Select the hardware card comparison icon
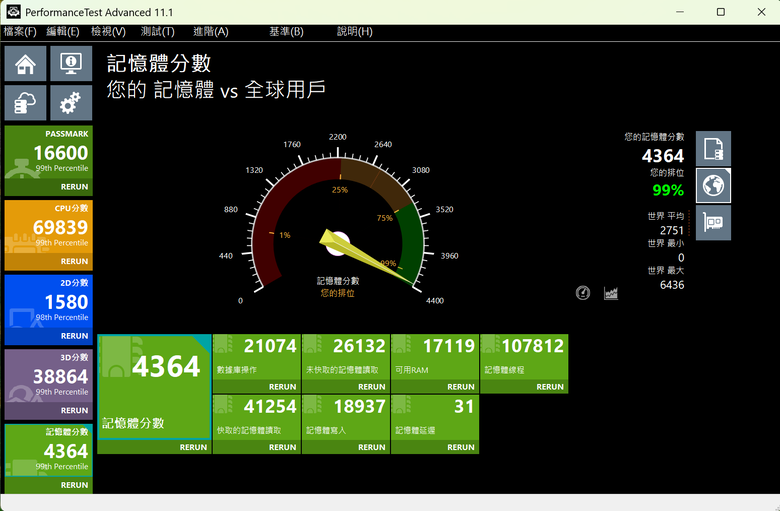780x511 pixels. point(713,223)
